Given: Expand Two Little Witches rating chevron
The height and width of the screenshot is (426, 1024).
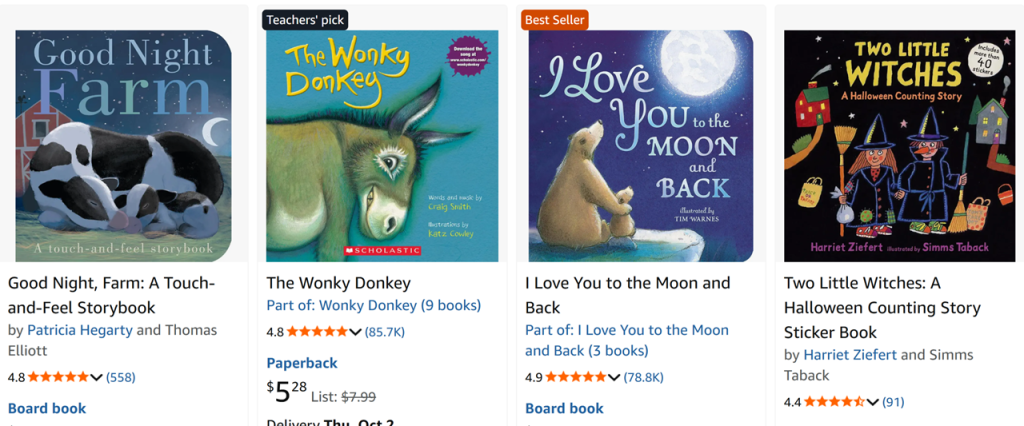Looking at the screenshot, I should 872,402.
